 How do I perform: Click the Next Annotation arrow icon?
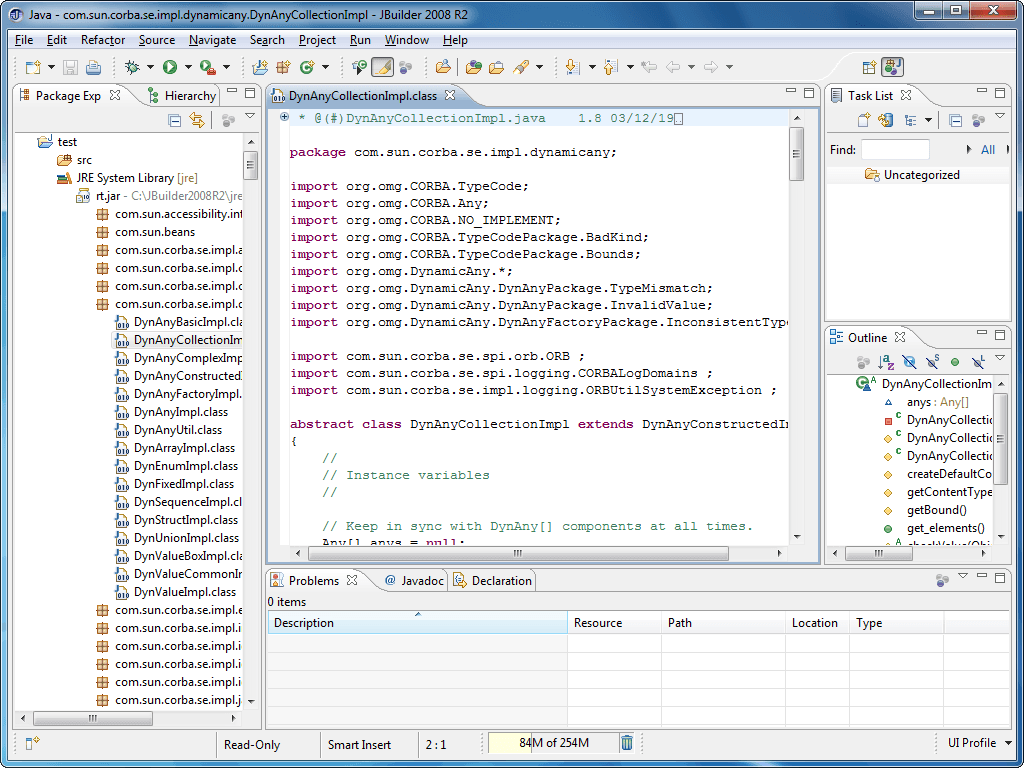point(573,67)
